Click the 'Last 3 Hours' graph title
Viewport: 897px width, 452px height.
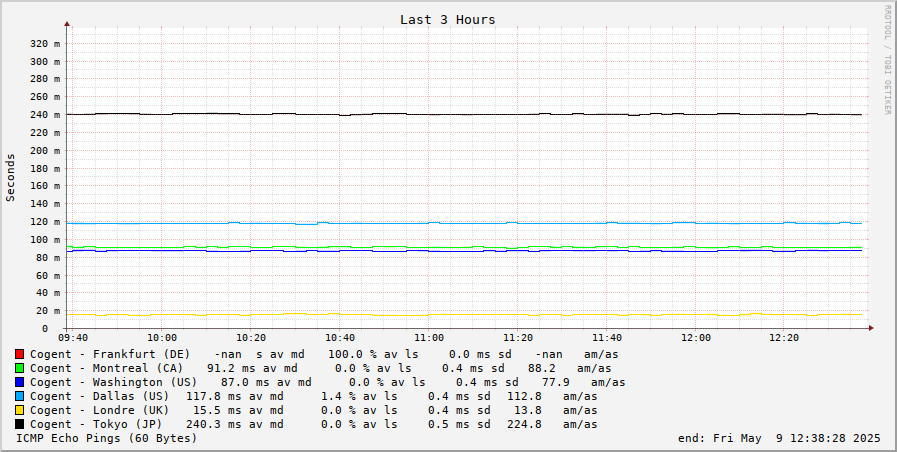(447, 20)
